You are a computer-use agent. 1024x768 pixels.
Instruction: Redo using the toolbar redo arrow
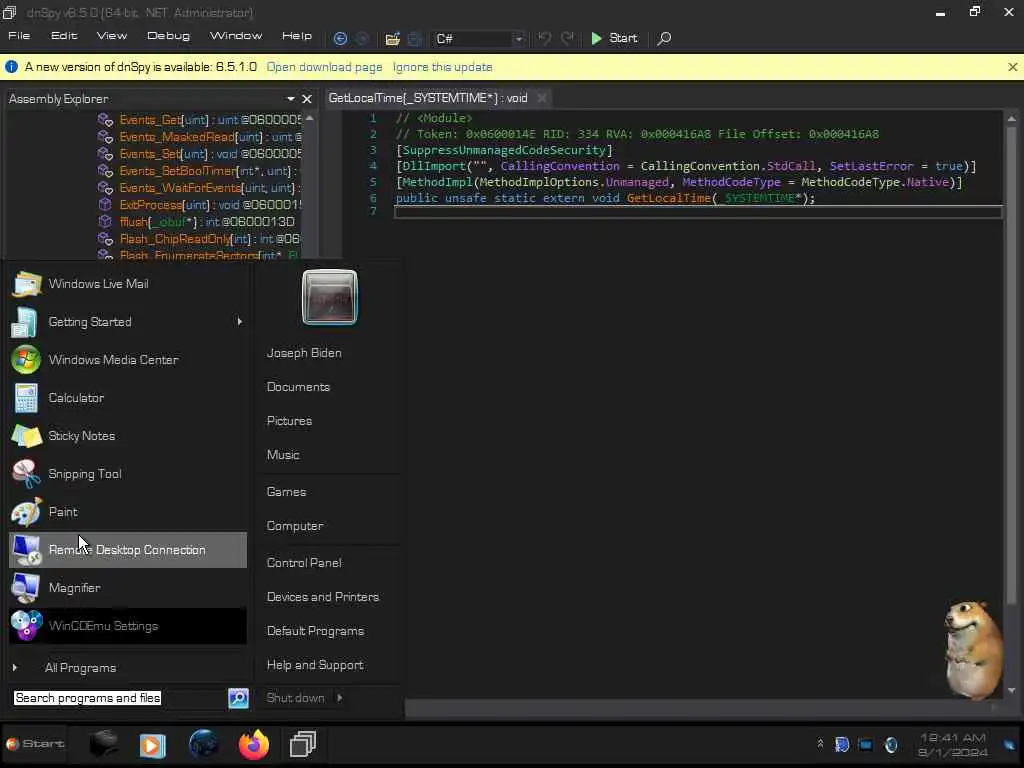click(x=568, y=39)
